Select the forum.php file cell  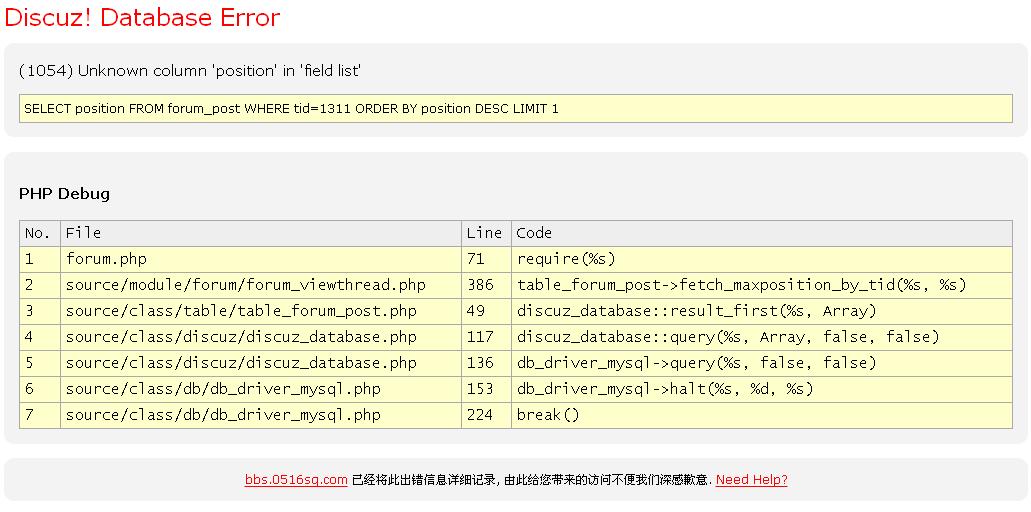pos(106,259)
